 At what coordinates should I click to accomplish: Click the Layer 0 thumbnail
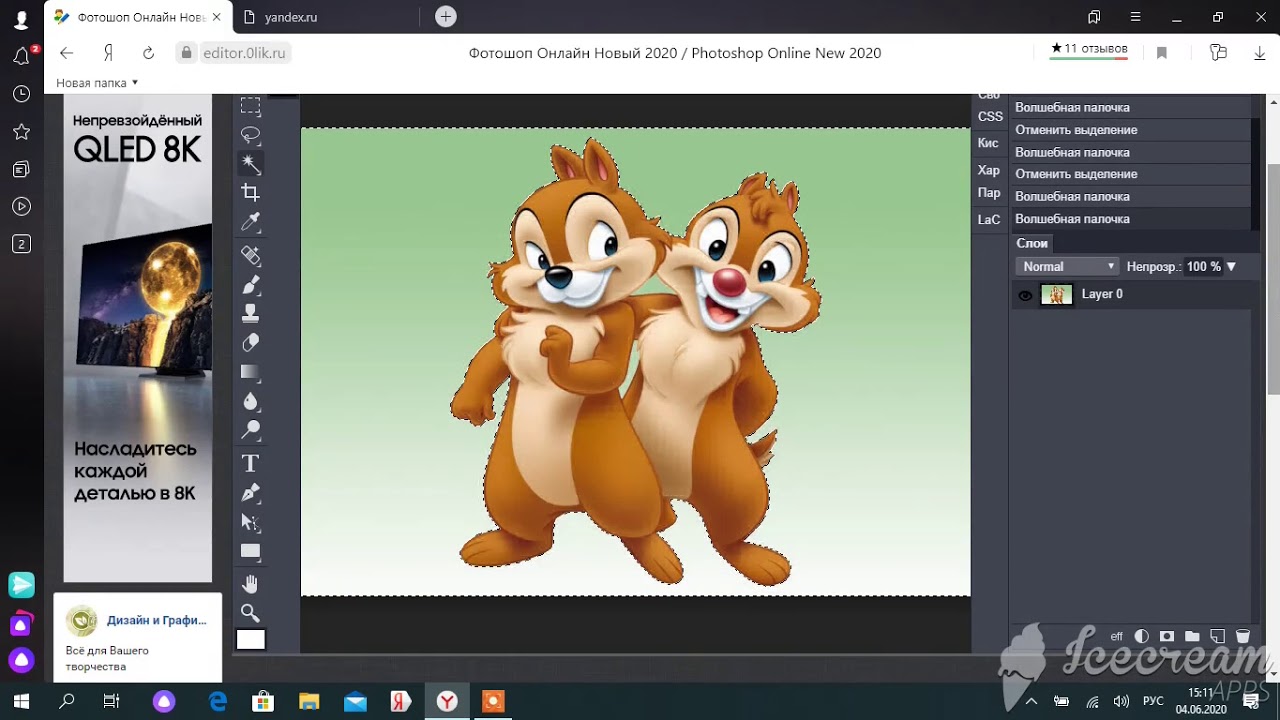point(1057,295)
